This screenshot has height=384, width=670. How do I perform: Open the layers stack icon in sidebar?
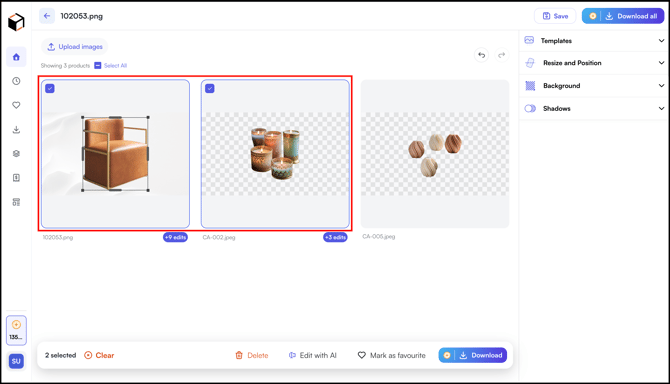[x=16, y=153]
